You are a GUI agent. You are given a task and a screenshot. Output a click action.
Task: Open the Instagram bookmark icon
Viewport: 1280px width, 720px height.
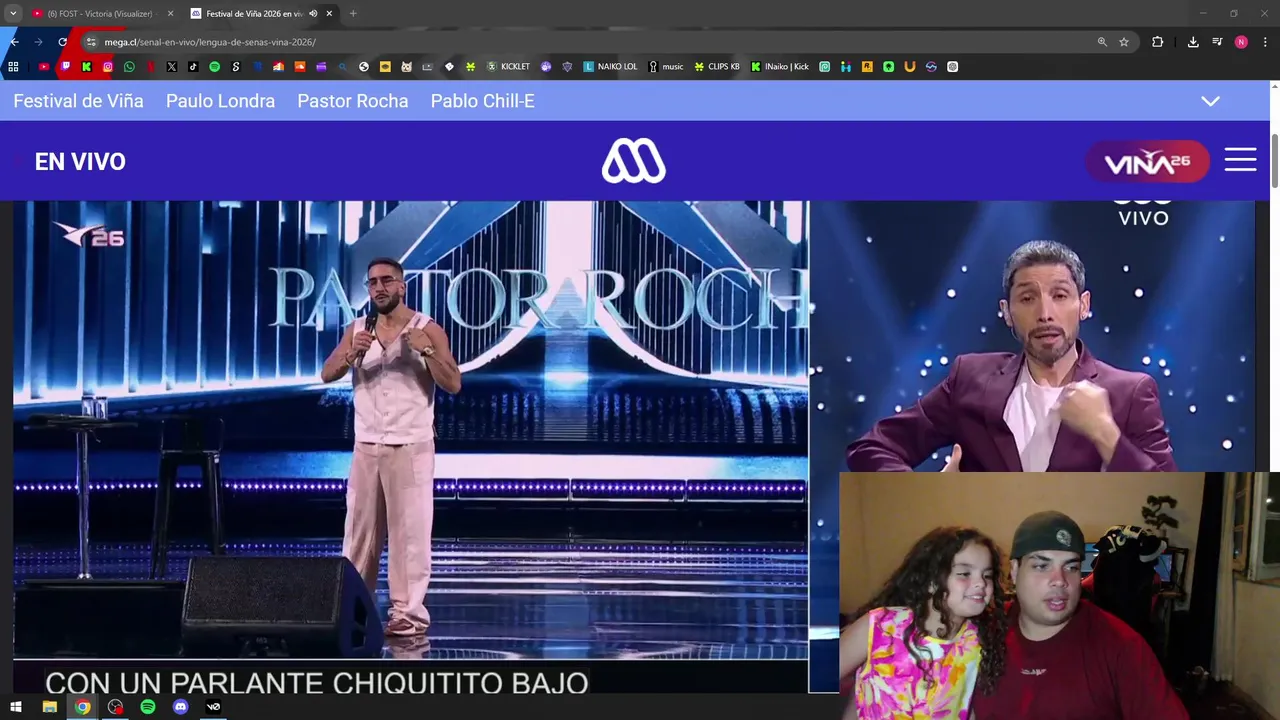(x=108, y=67)
